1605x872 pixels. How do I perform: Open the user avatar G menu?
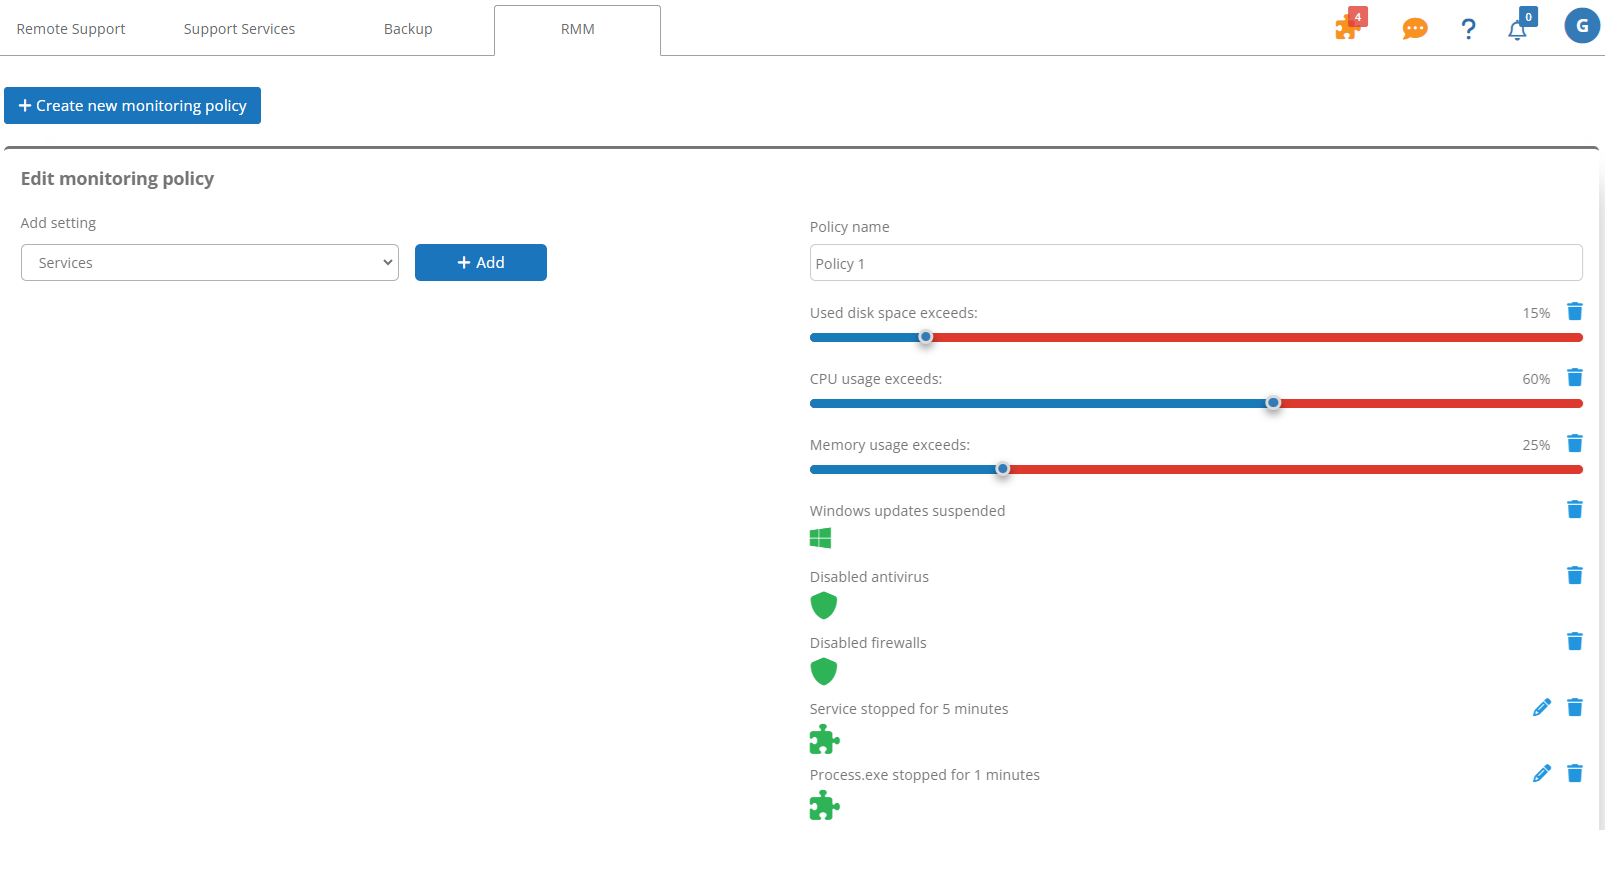(x=1582, y=26)
